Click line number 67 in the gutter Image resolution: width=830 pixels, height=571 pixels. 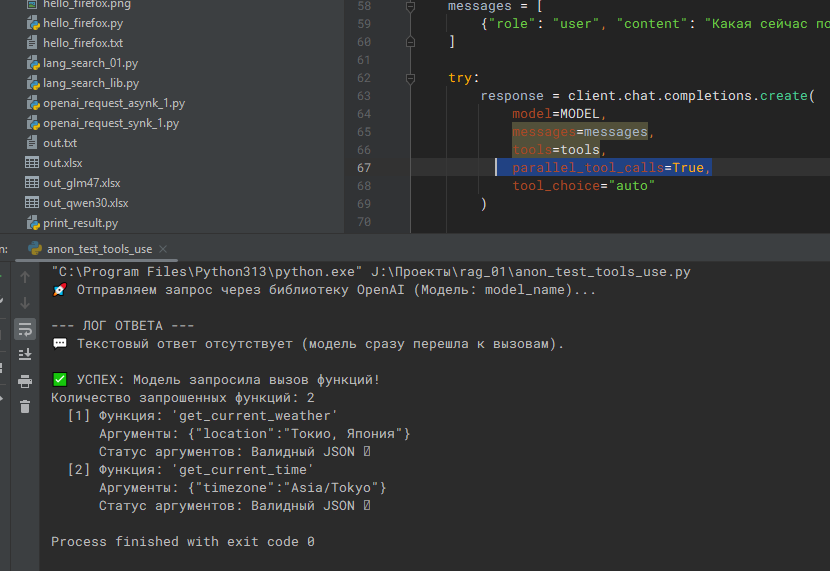(x=363, y=168)
